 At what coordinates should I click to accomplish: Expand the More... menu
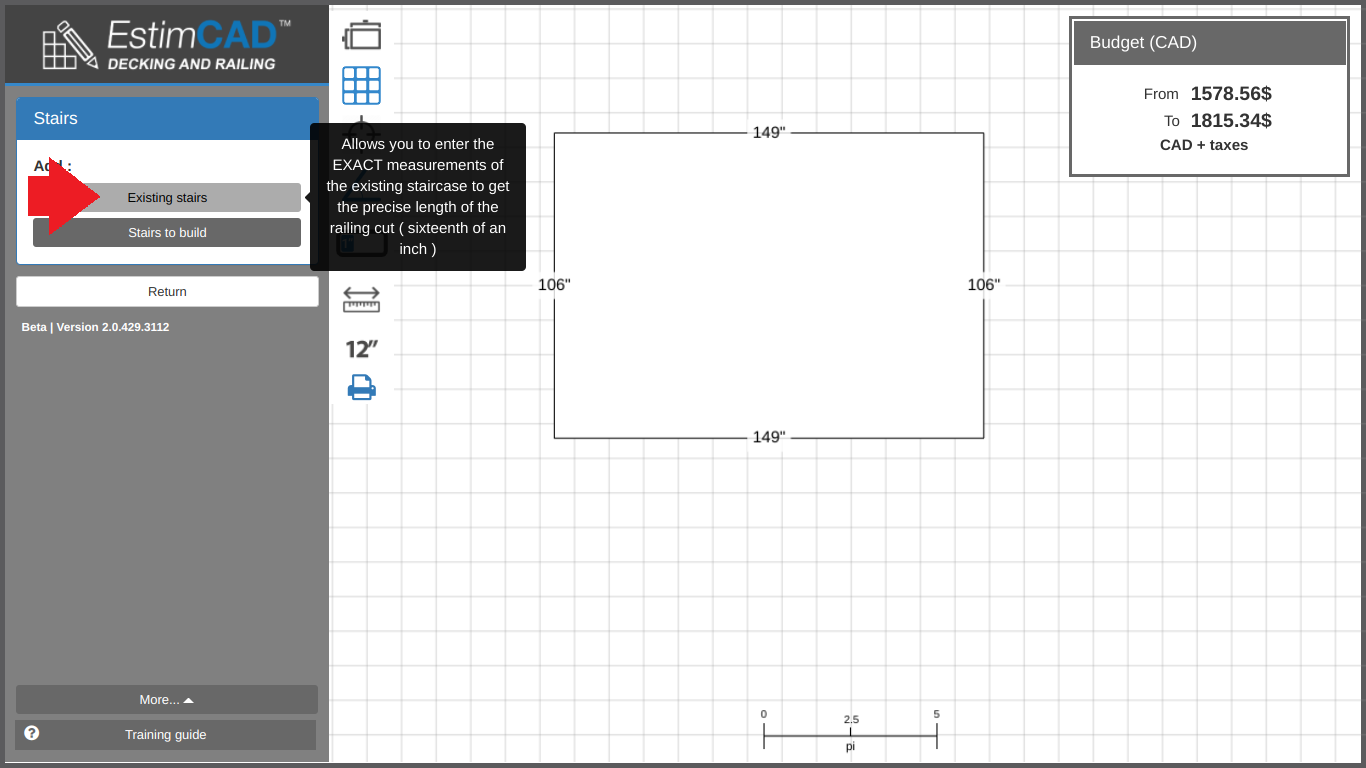coord(167,700)
